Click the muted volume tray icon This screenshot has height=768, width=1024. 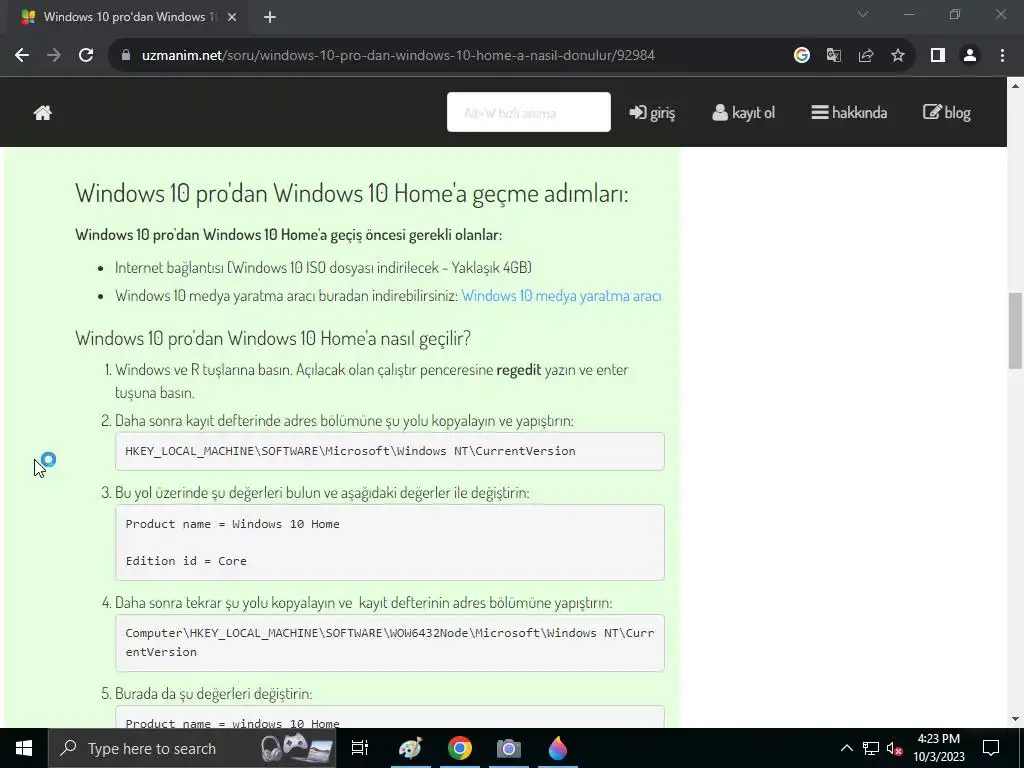[x=894, y=748]
